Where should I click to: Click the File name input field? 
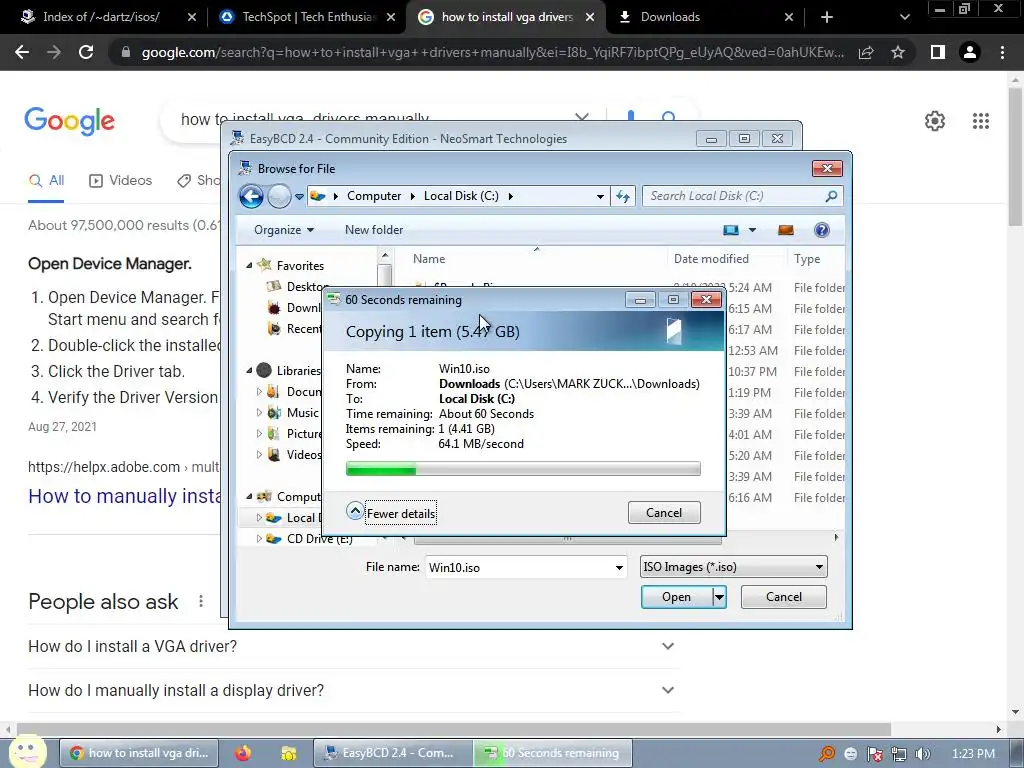pyautogui.click(x=520, y=568)
